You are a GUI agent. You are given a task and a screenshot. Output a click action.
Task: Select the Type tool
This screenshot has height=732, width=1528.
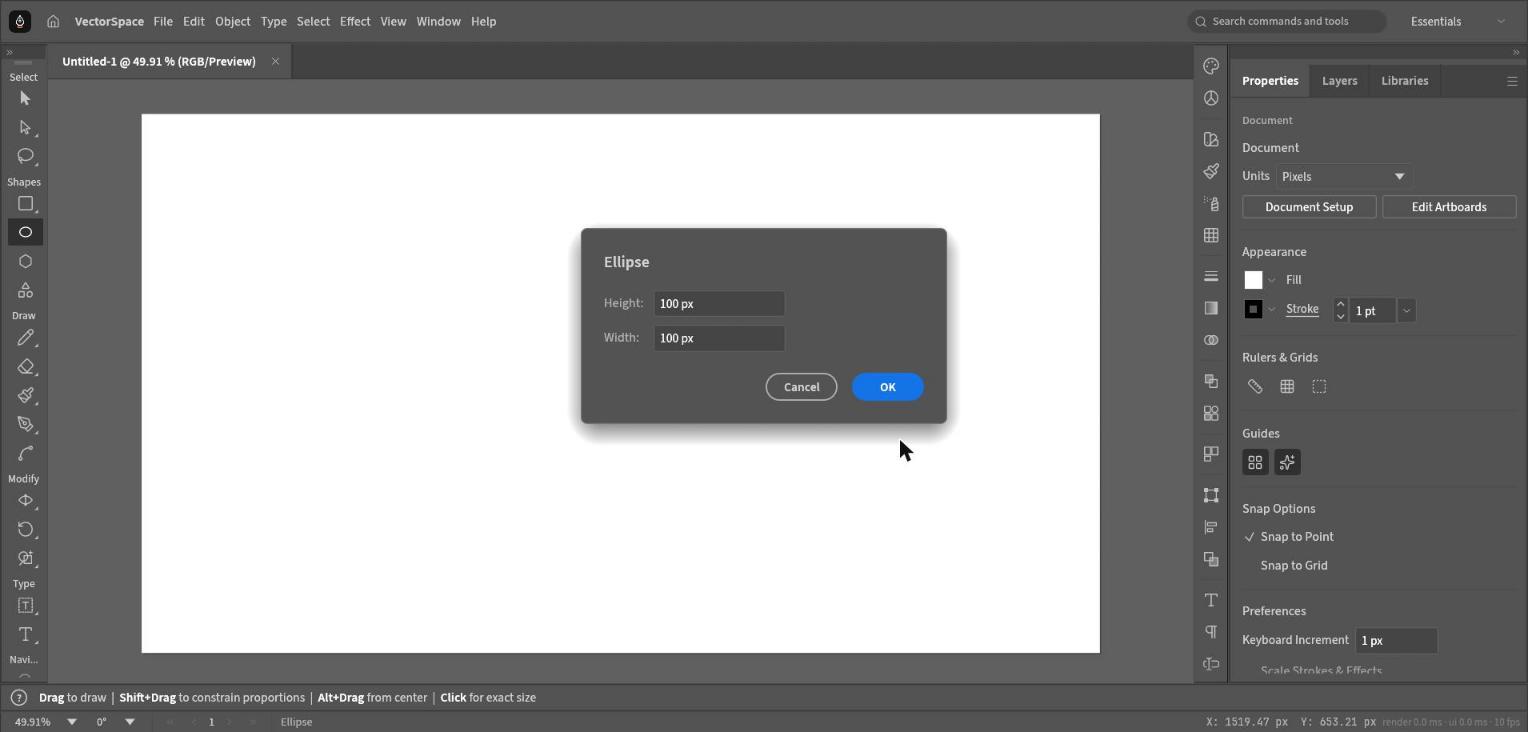[25, 634]
